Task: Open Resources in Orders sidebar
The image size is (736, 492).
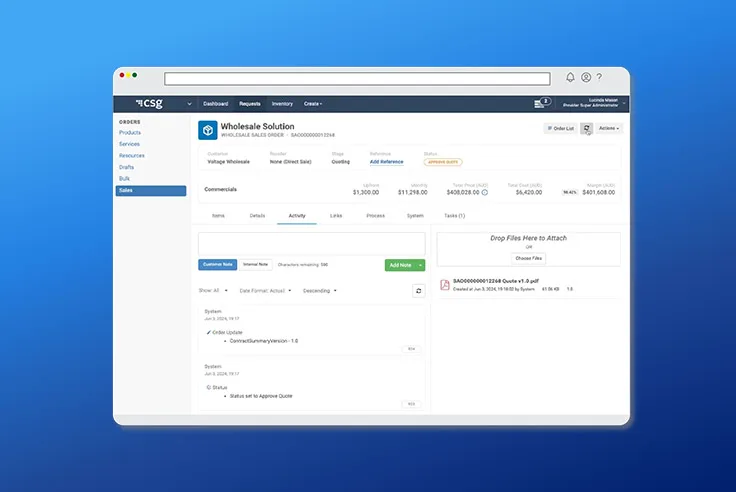Action: point(131,155)
